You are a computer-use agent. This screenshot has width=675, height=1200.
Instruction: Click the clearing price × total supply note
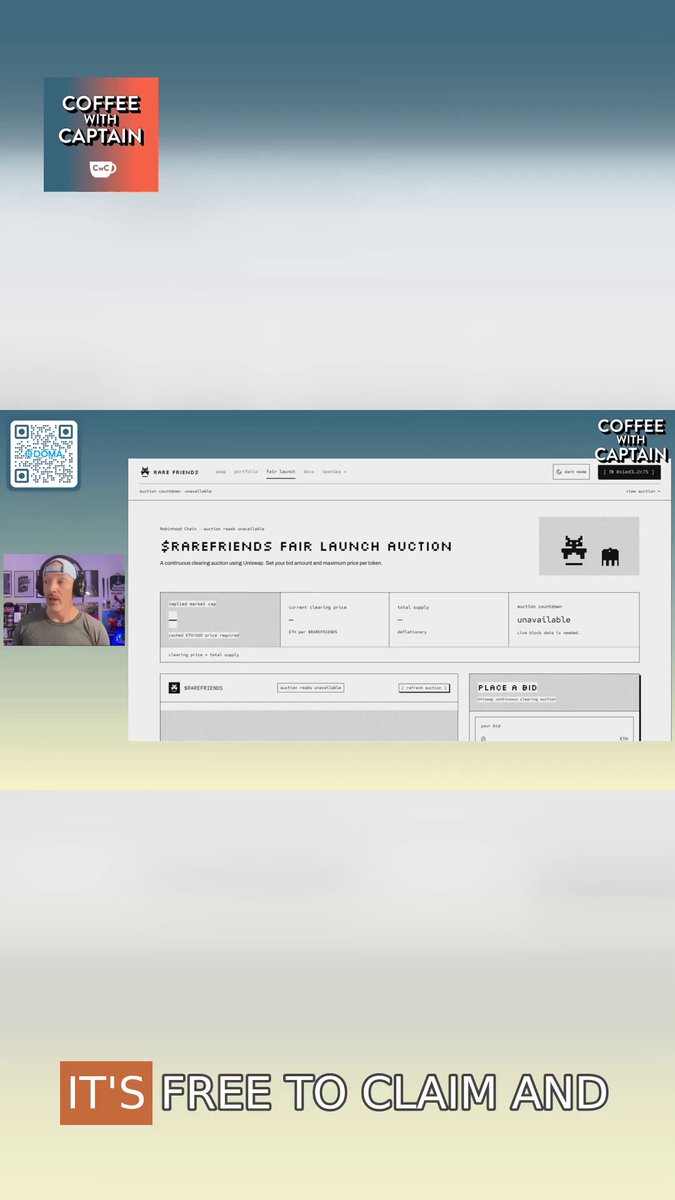(204, 655)
